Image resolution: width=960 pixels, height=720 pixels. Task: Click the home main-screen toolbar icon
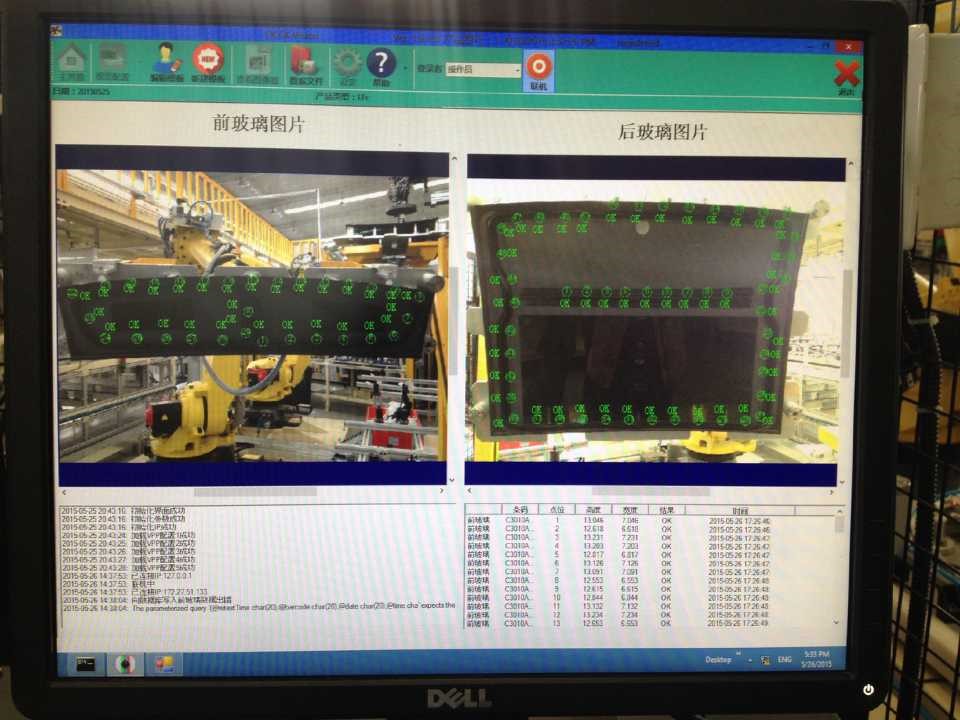70,62
